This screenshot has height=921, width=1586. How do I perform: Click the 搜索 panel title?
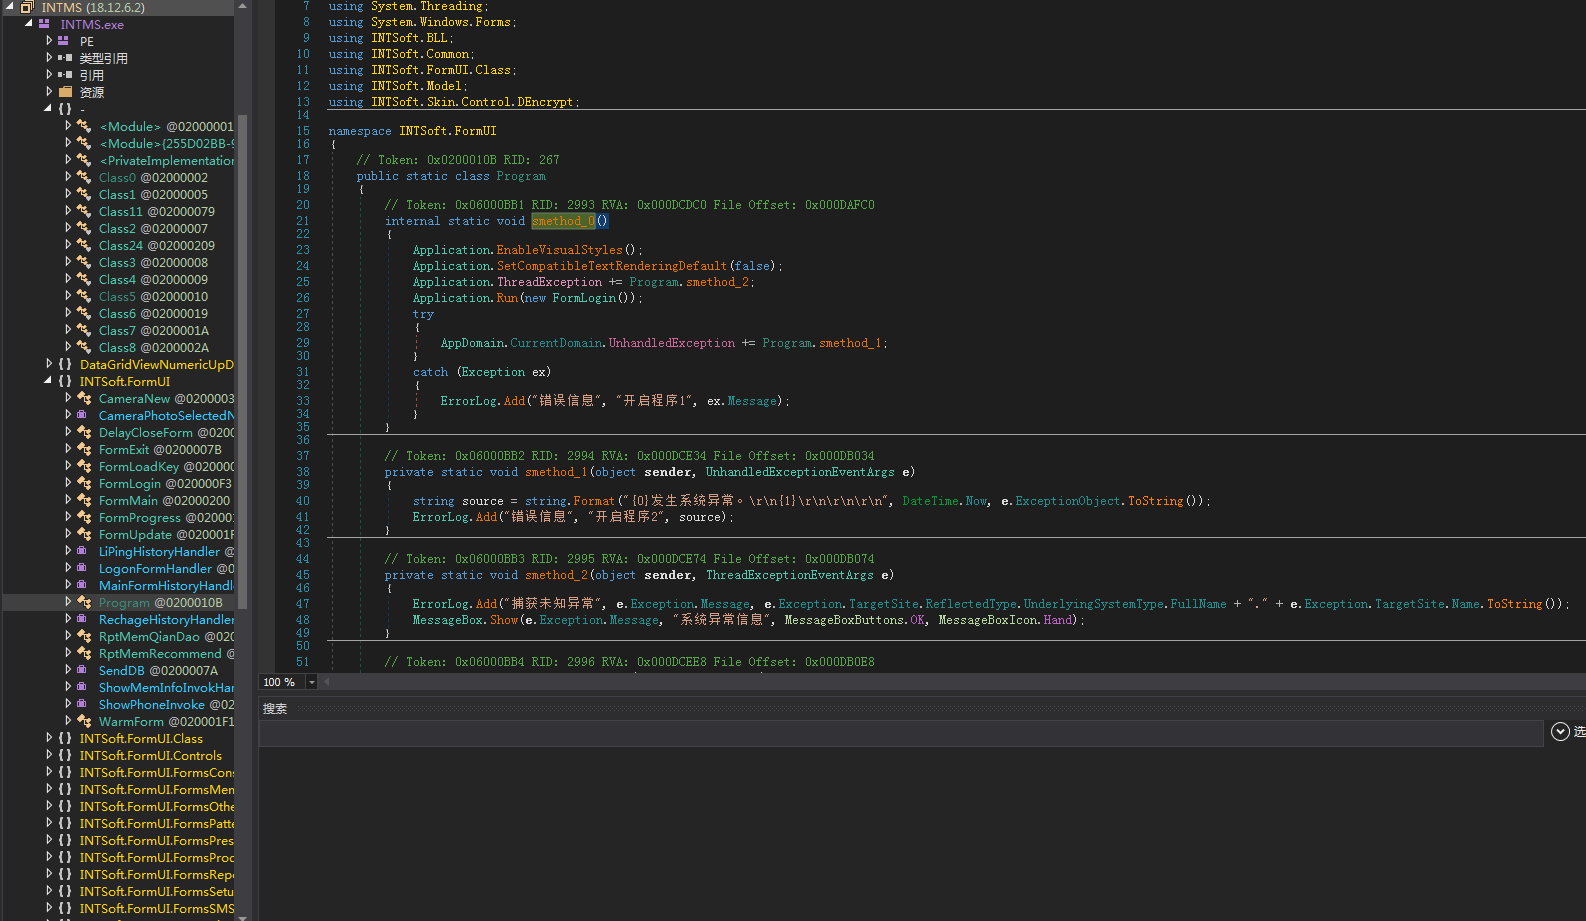(x=275, y=708)
